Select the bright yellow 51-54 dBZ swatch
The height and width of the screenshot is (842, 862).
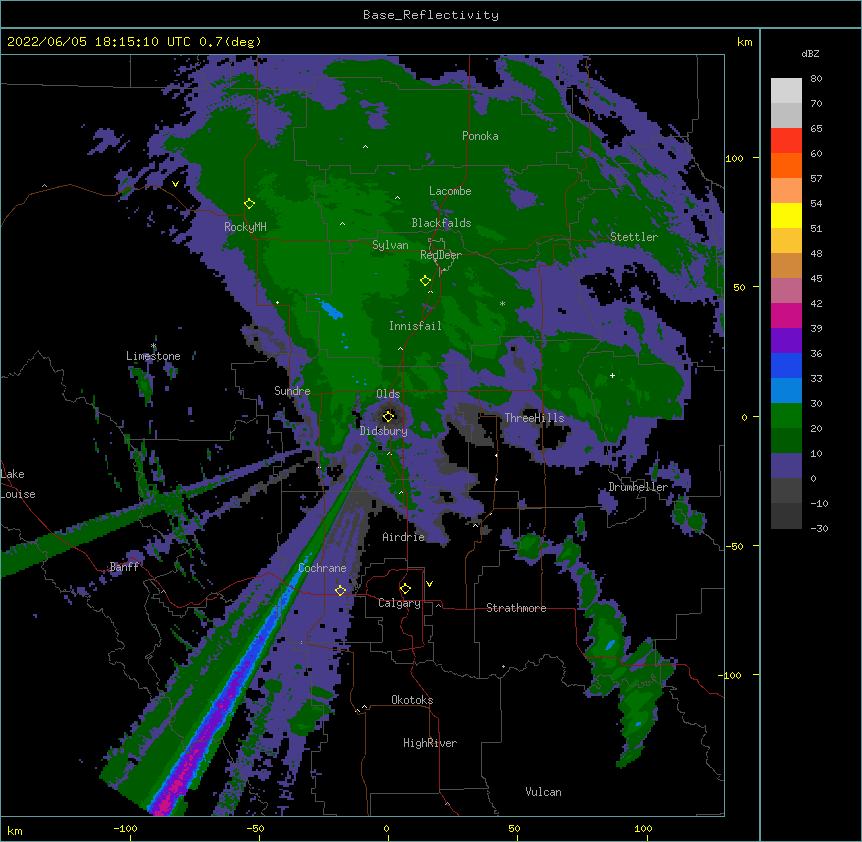click(786, 216)
